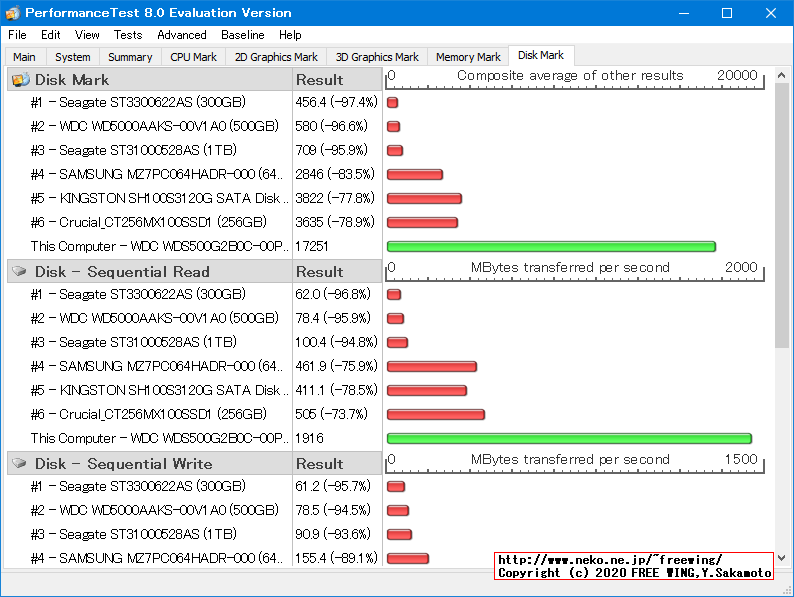This screenshot has height=597, width=794.
Task: Open the Baseline menu
Action: coord(243,35)
